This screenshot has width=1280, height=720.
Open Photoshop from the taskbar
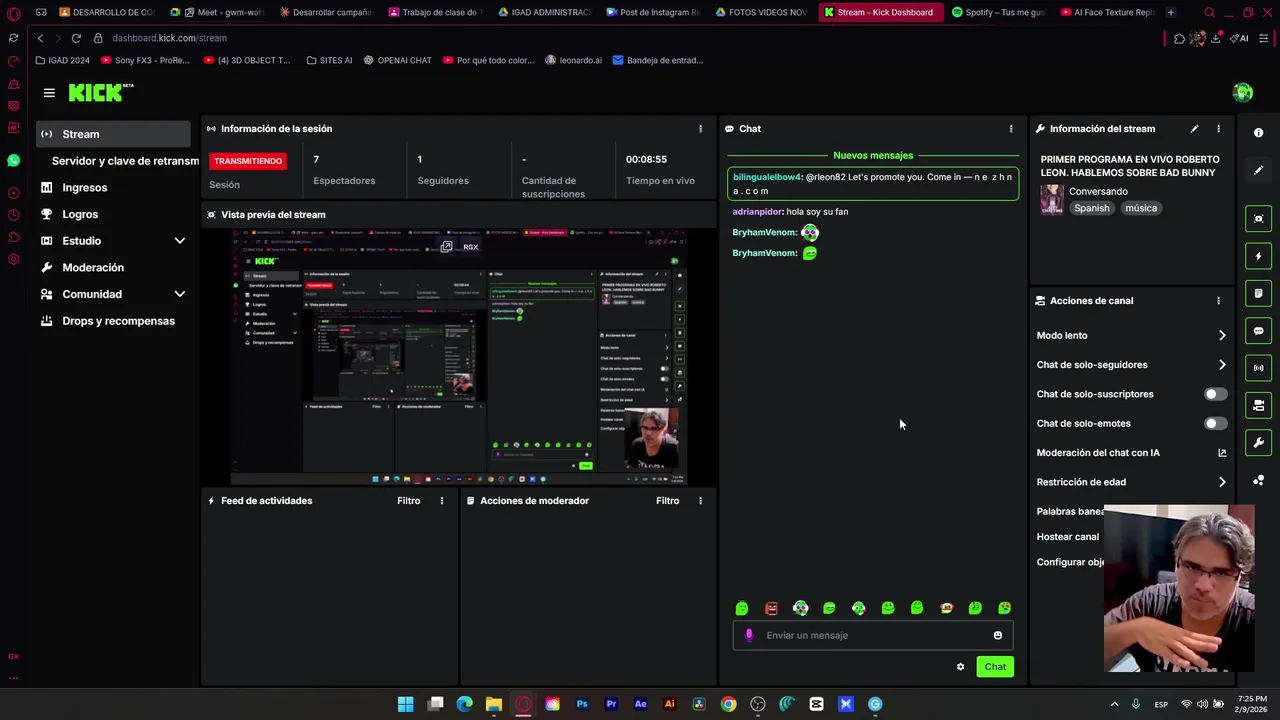[582, 704]
